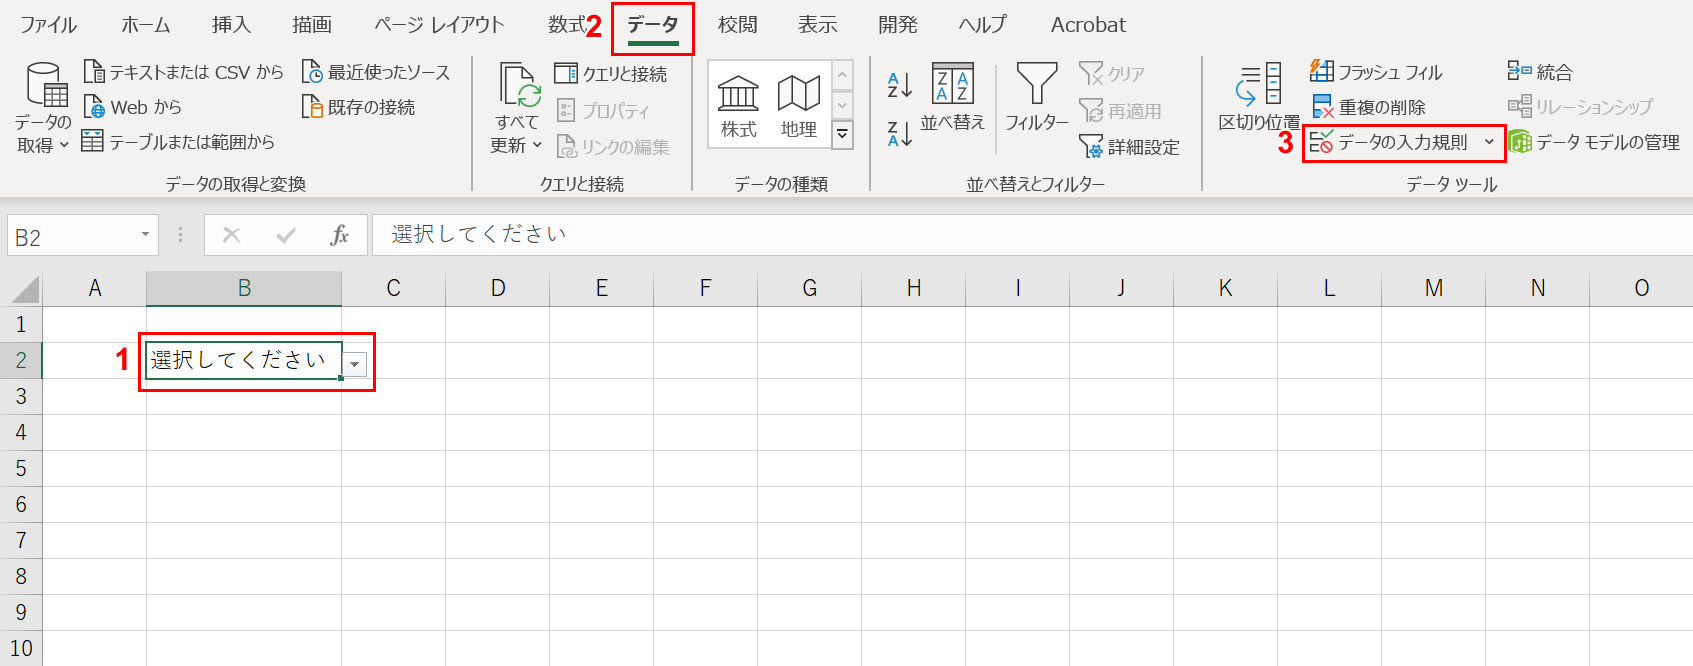Sort descending Z to A
Viewport: 1693px width, 666px height.
[x=899, y=133]
